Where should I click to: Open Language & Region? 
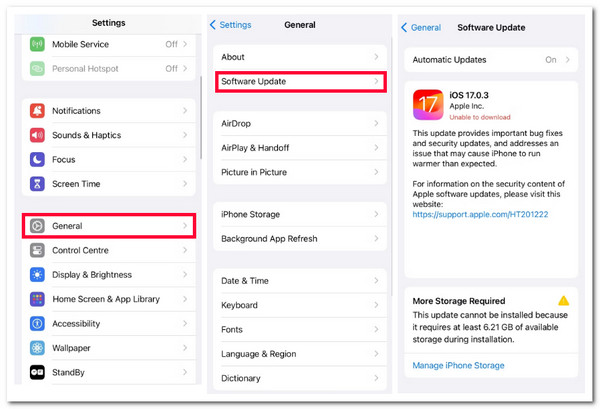300,354
